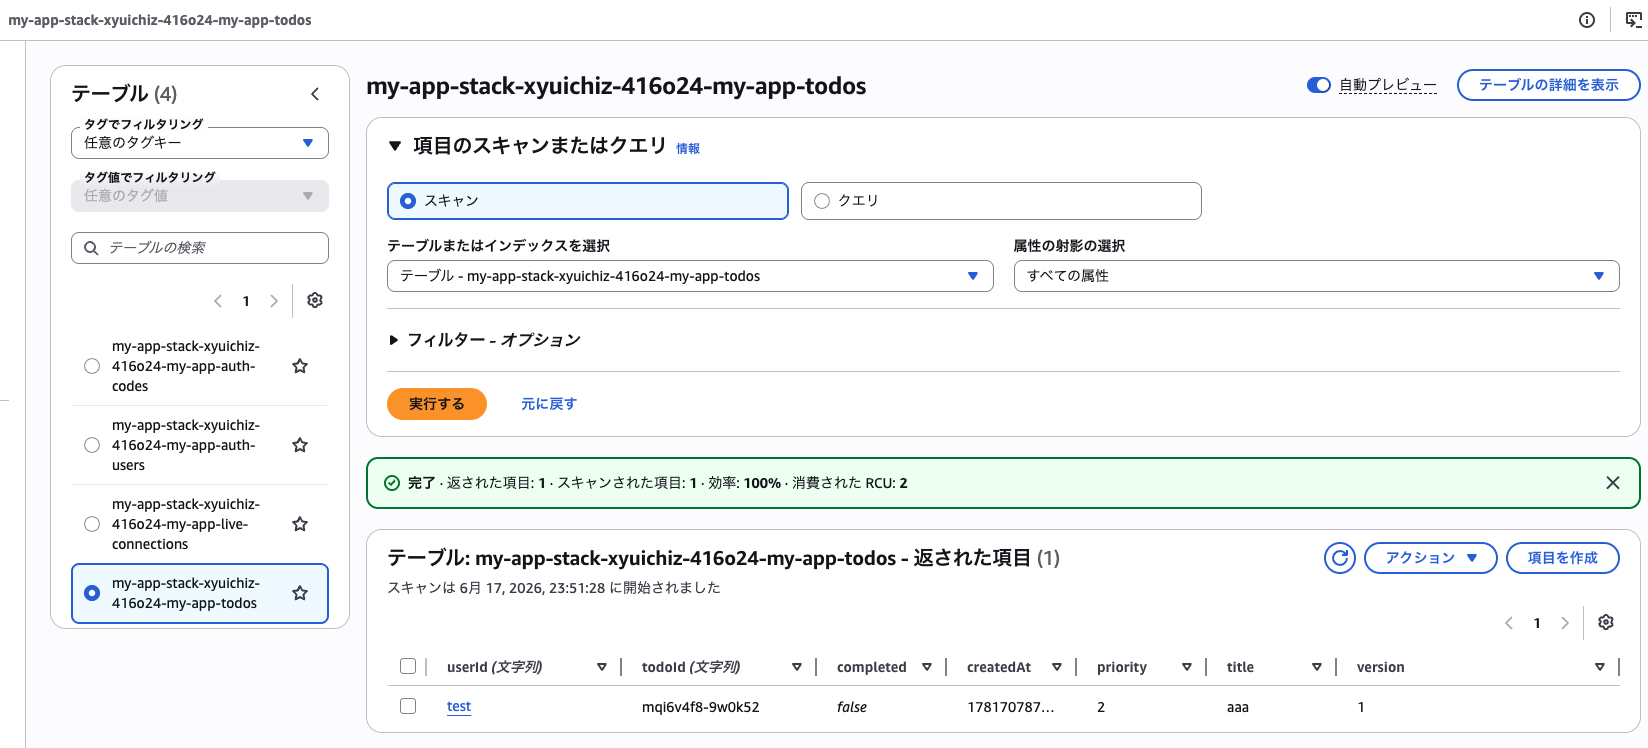Check the select-all items checkbox
Screen dimensions: 1648x748
pos(408,666)
